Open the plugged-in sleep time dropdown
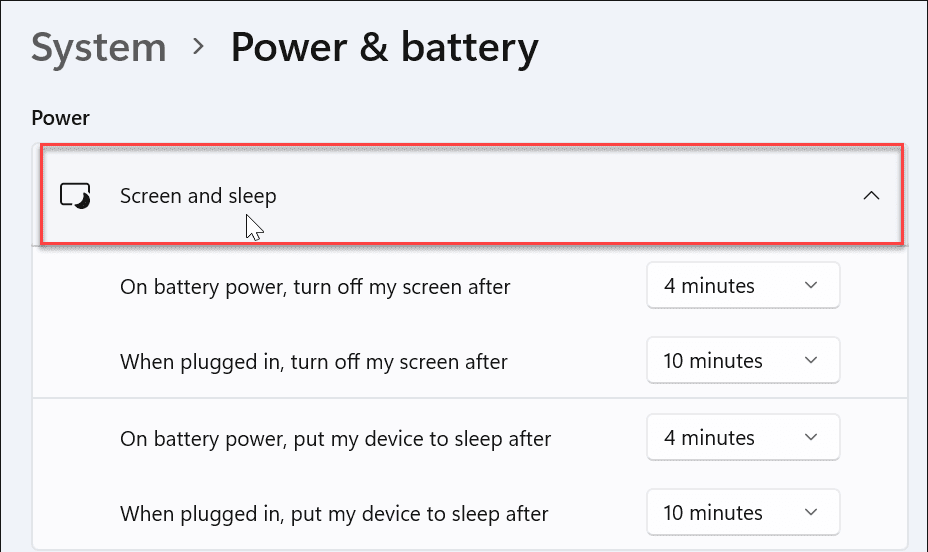928x552 pixels. [x=742, y=513]
